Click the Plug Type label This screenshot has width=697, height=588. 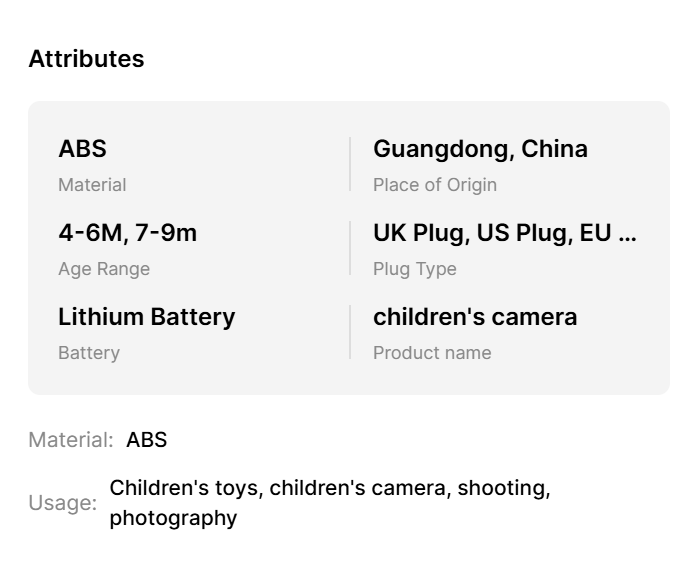coord(414,269)
